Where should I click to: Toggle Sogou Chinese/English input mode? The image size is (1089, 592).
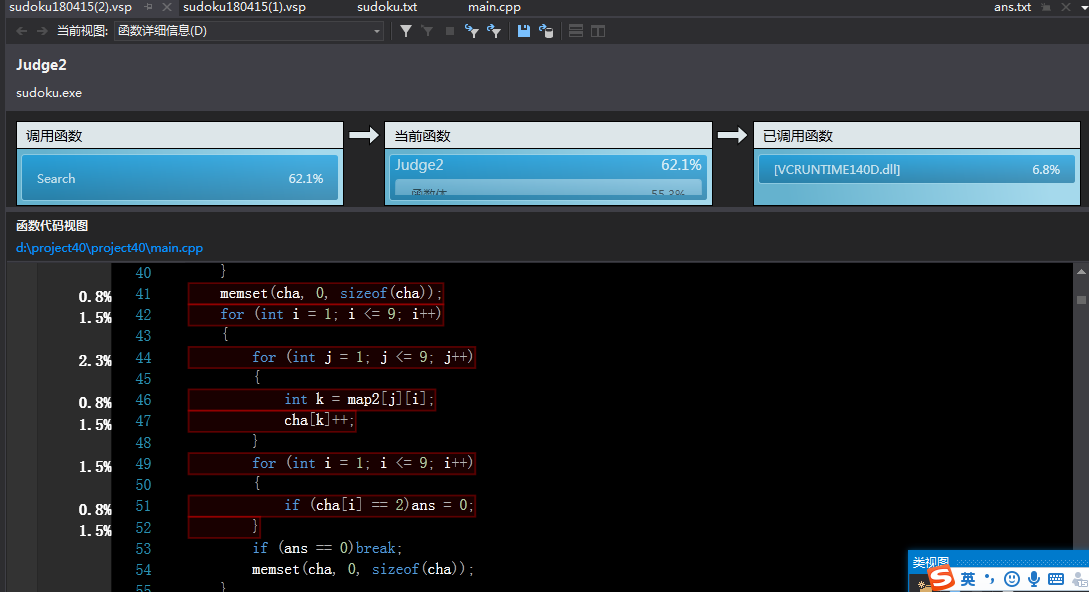tap(968, 579)
